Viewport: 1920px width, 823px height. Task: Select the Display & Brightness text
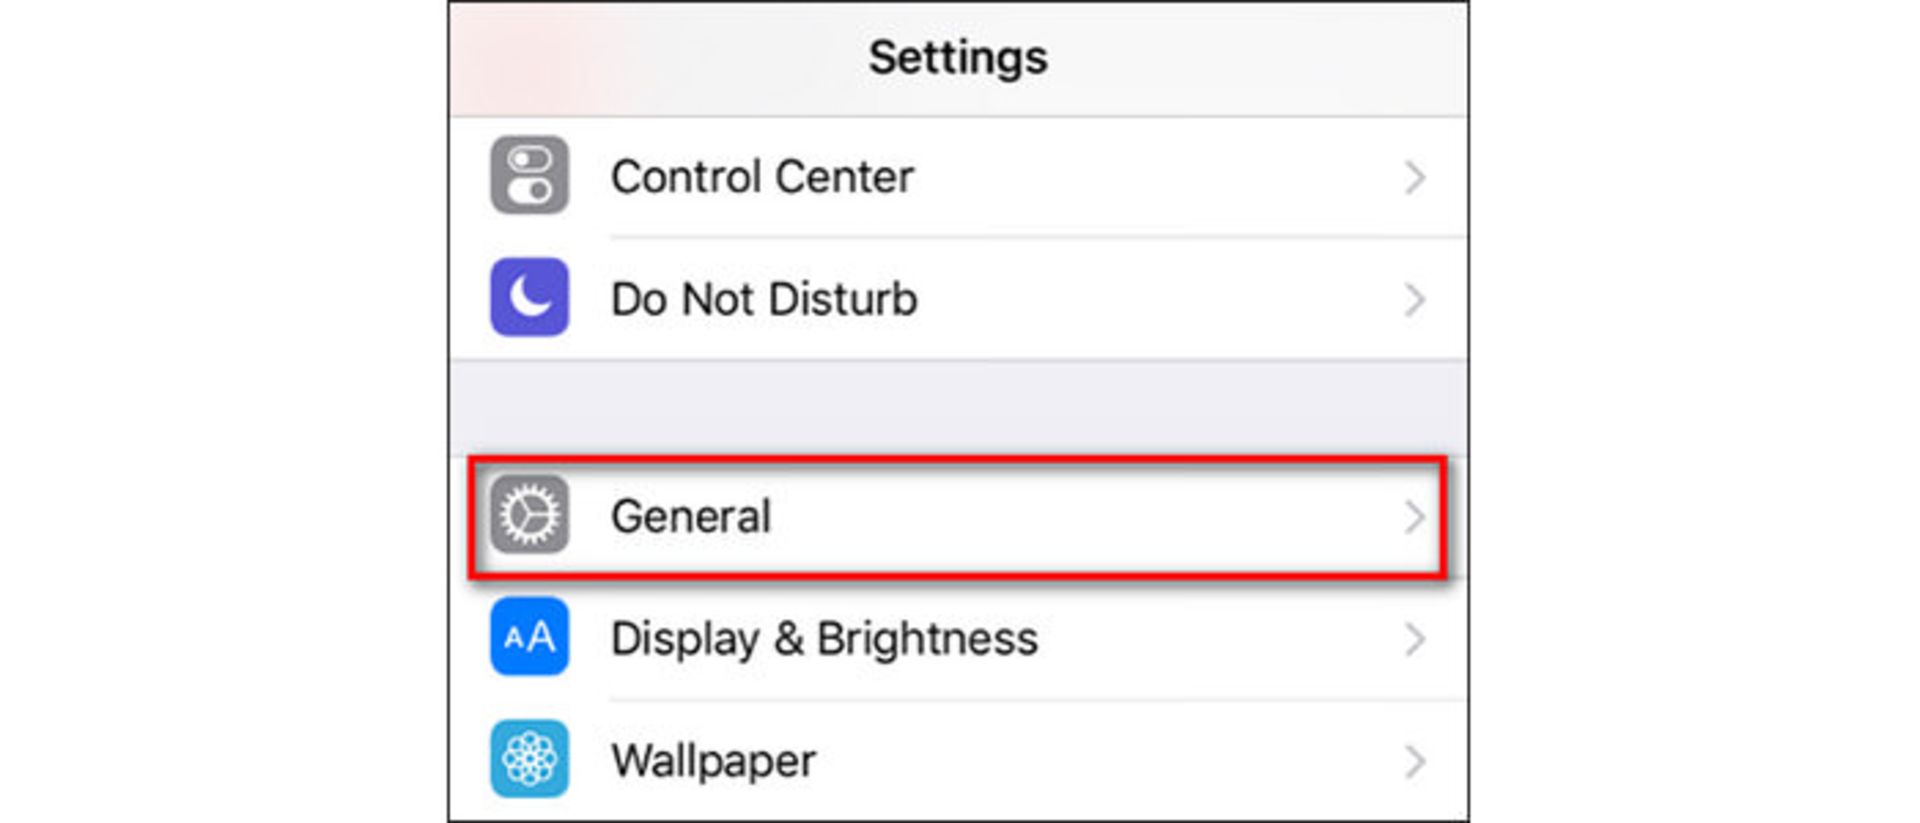click(x=824, y=639)
